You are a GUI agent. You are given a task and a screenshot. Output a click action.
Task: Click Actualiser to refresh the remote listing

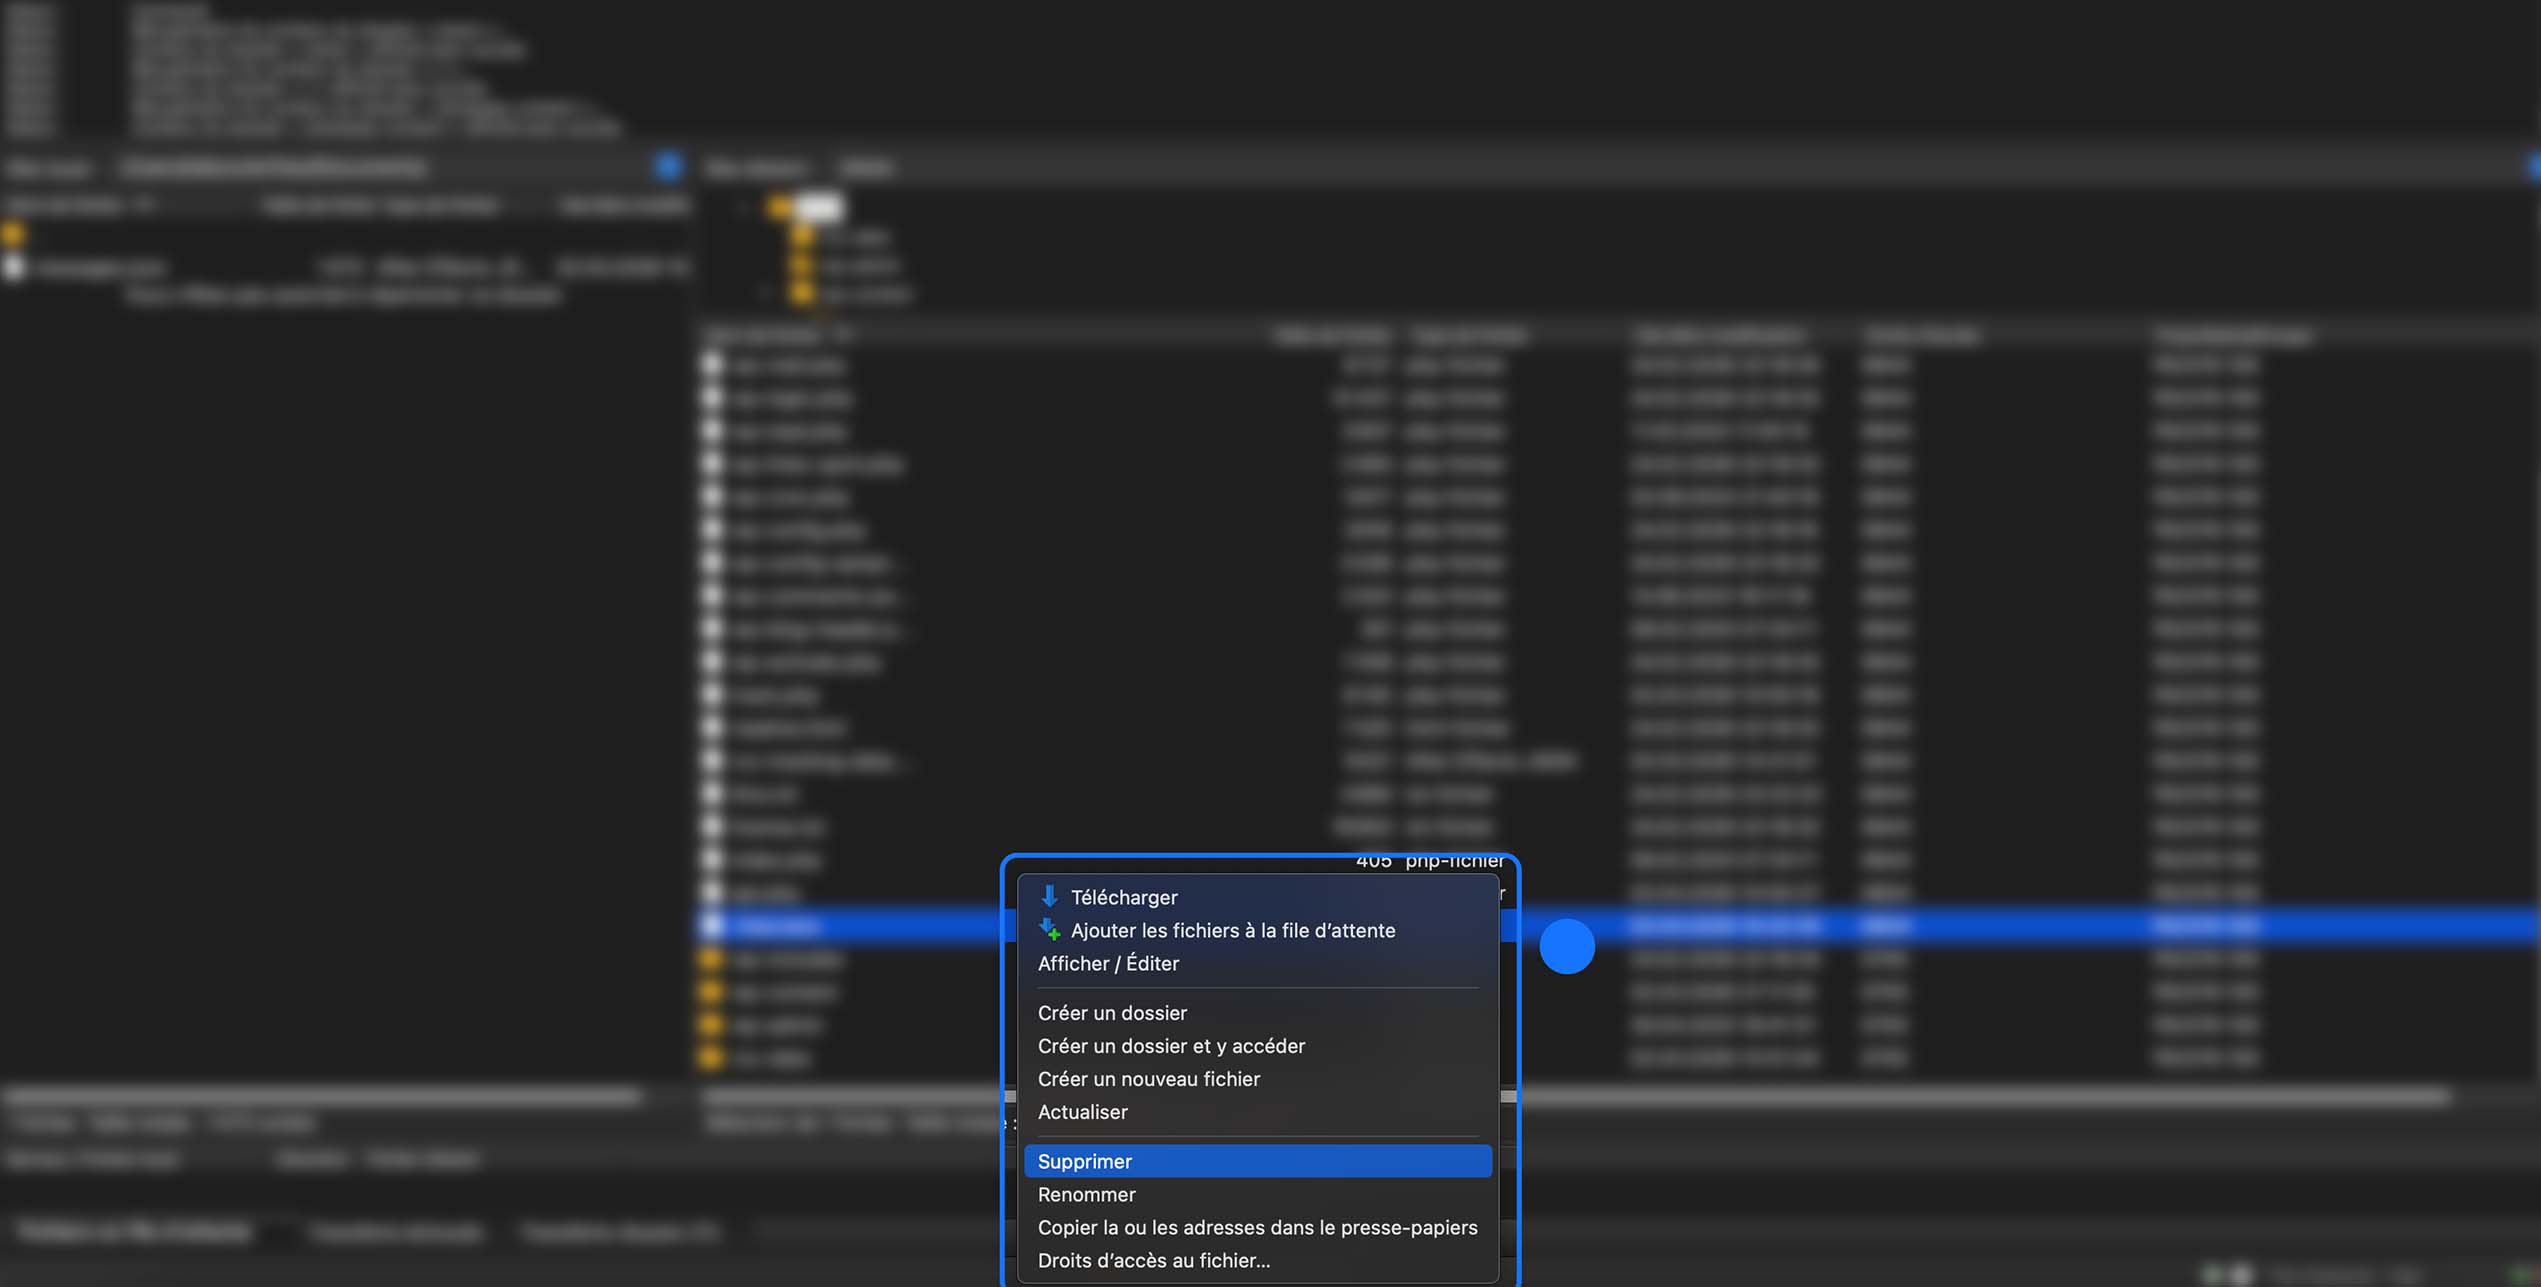click(1082, 1112)
